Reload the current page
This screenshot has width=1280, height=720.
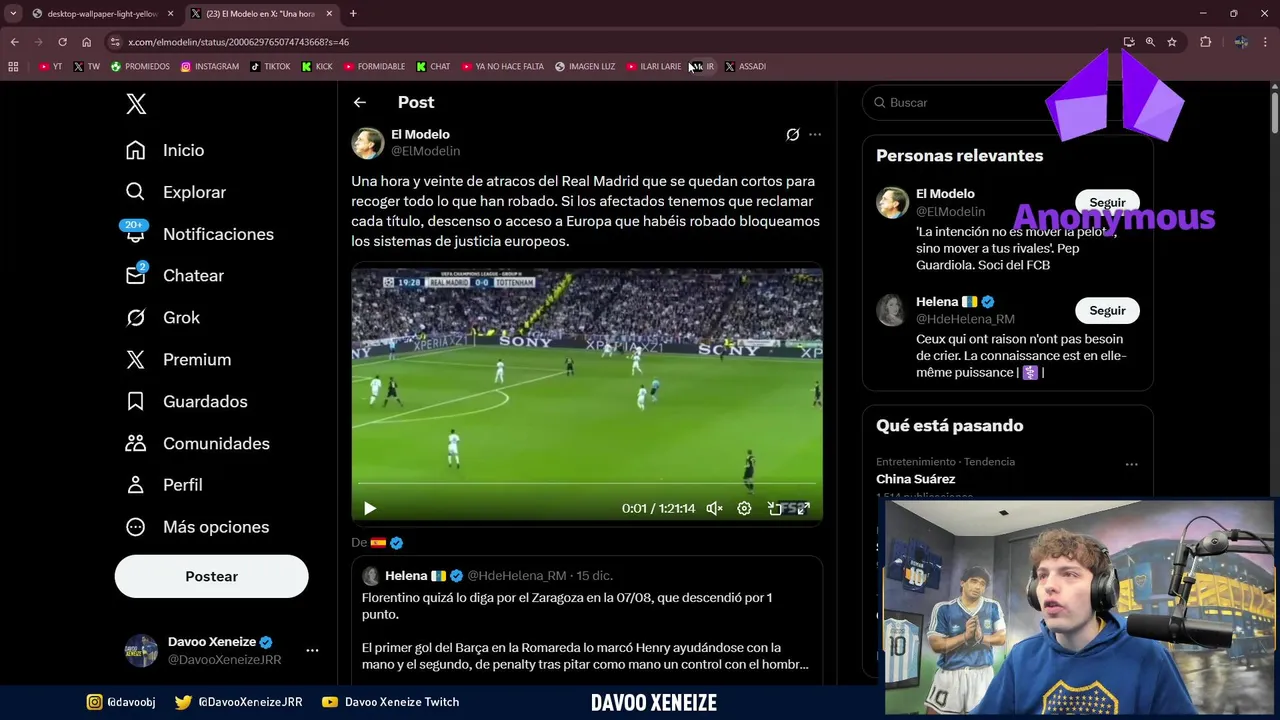(x=62, y=42)
